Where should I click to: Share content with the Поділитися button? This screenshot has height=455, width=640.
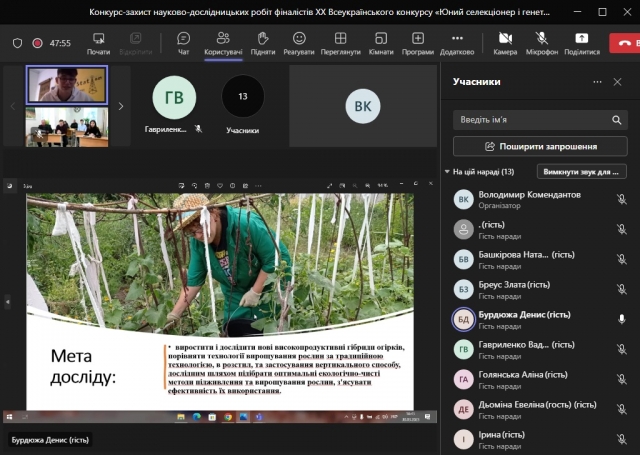click(581, 42)
